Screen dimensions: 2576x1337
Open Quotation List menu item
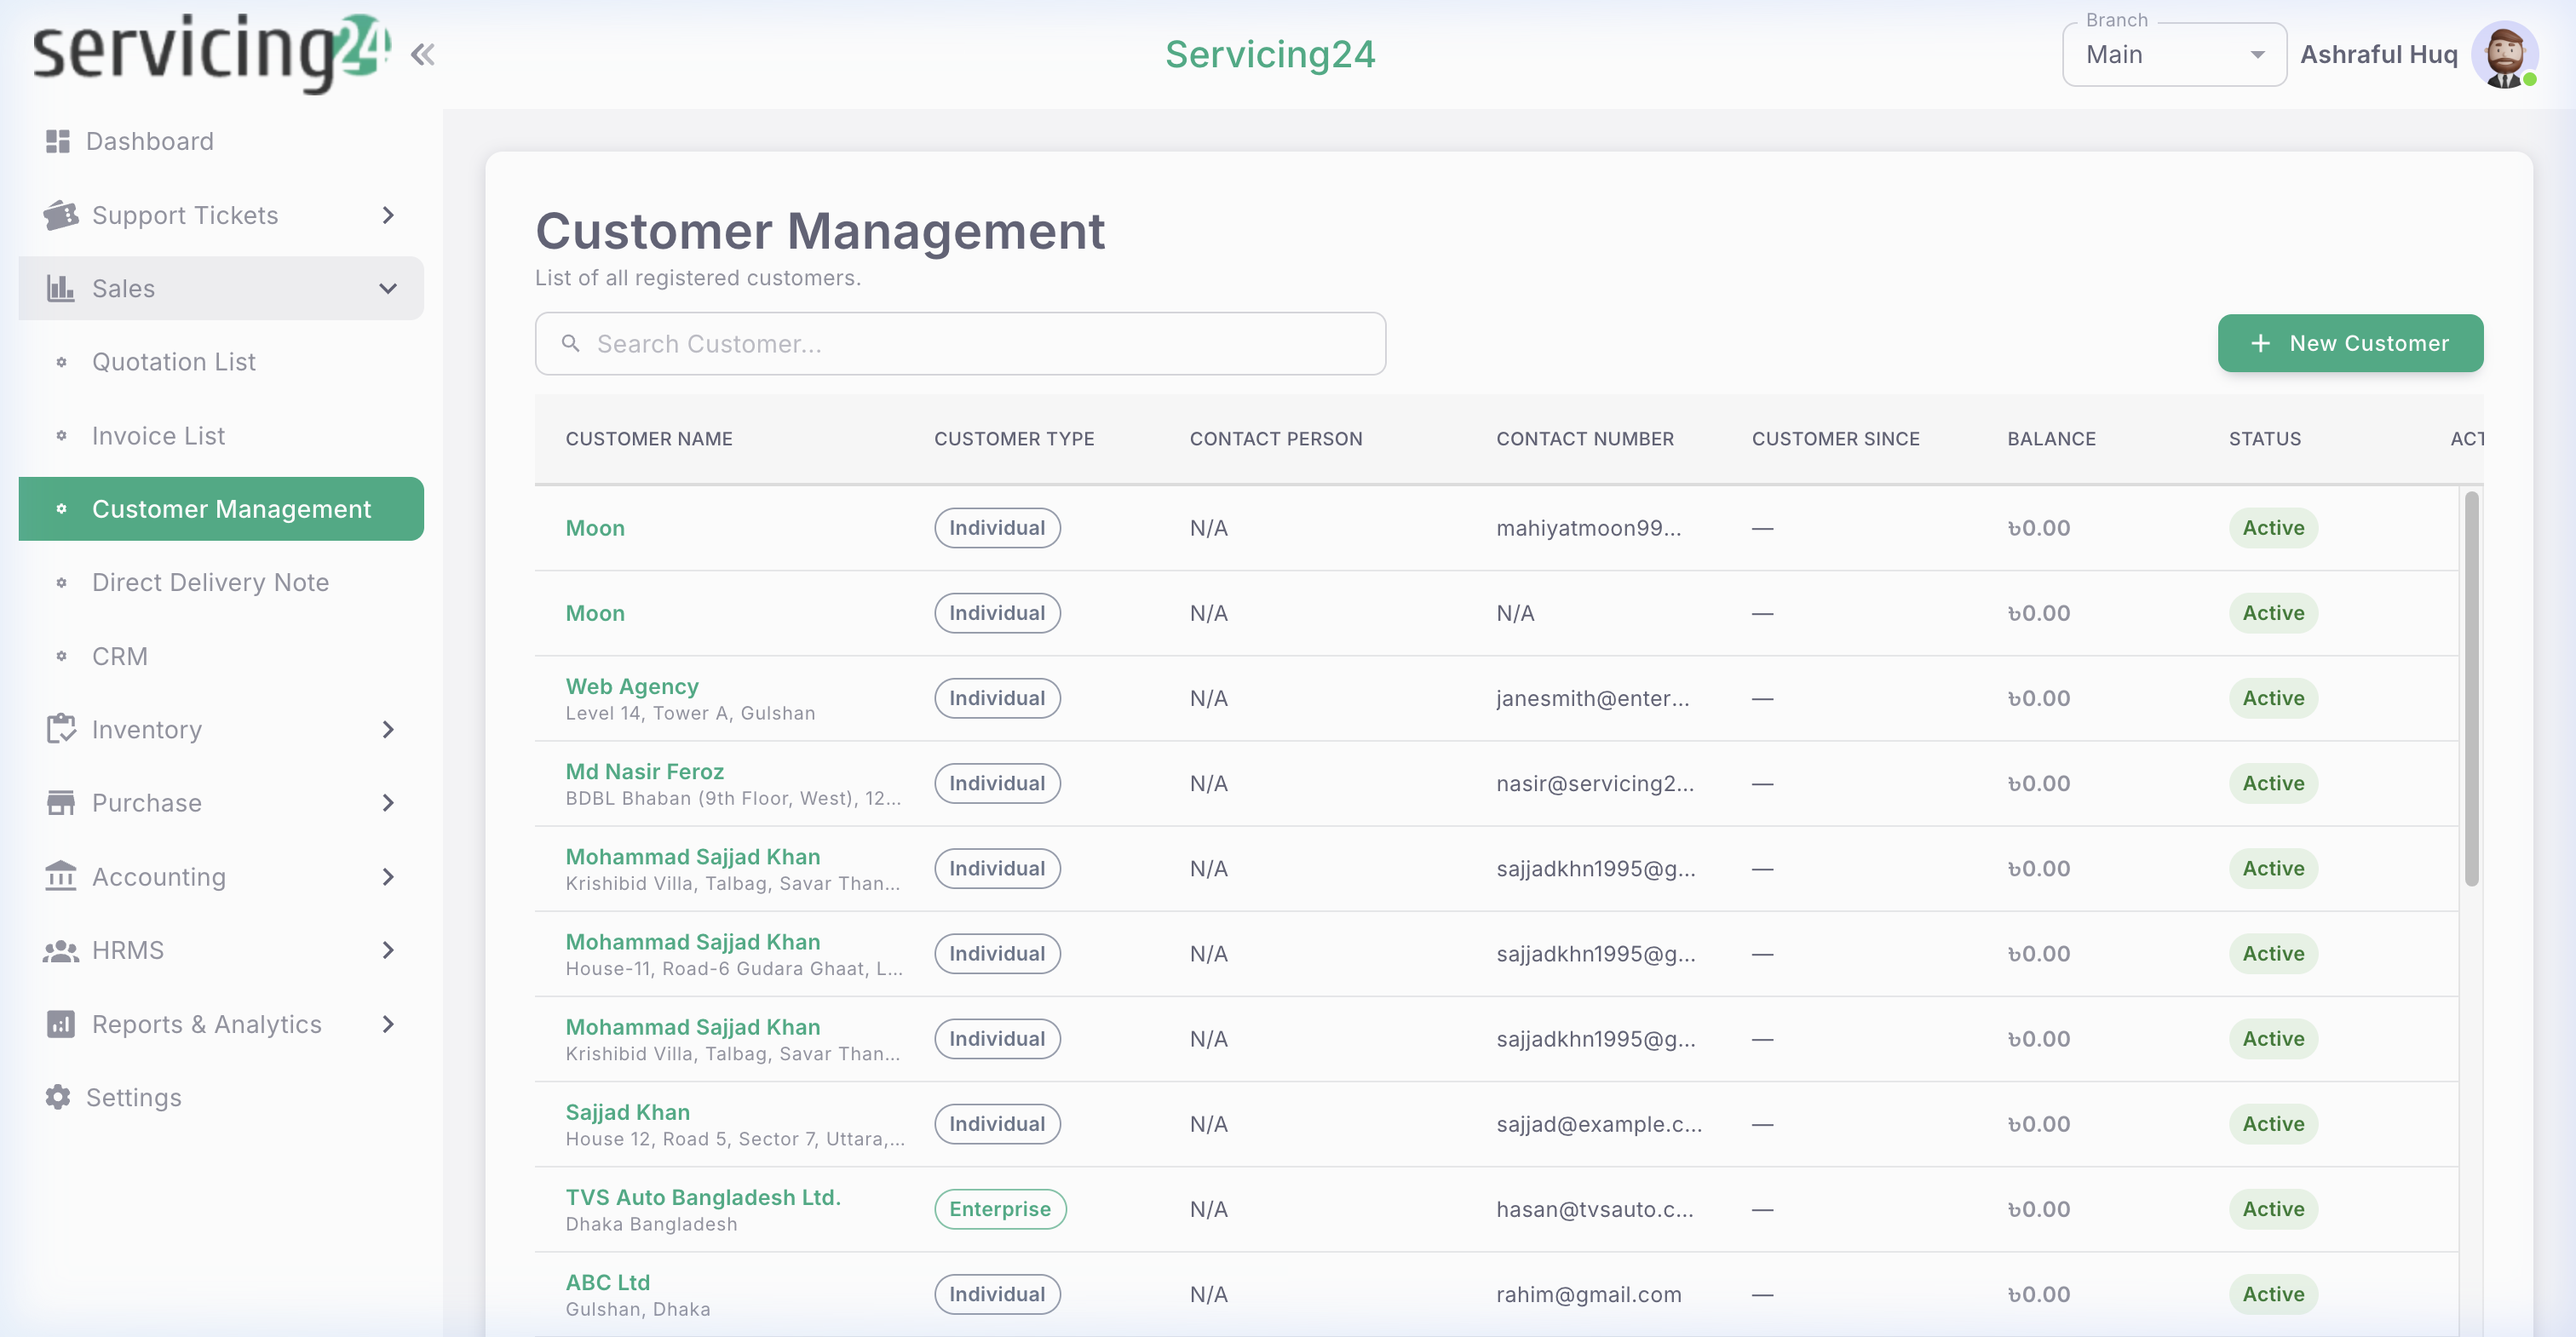221,362
